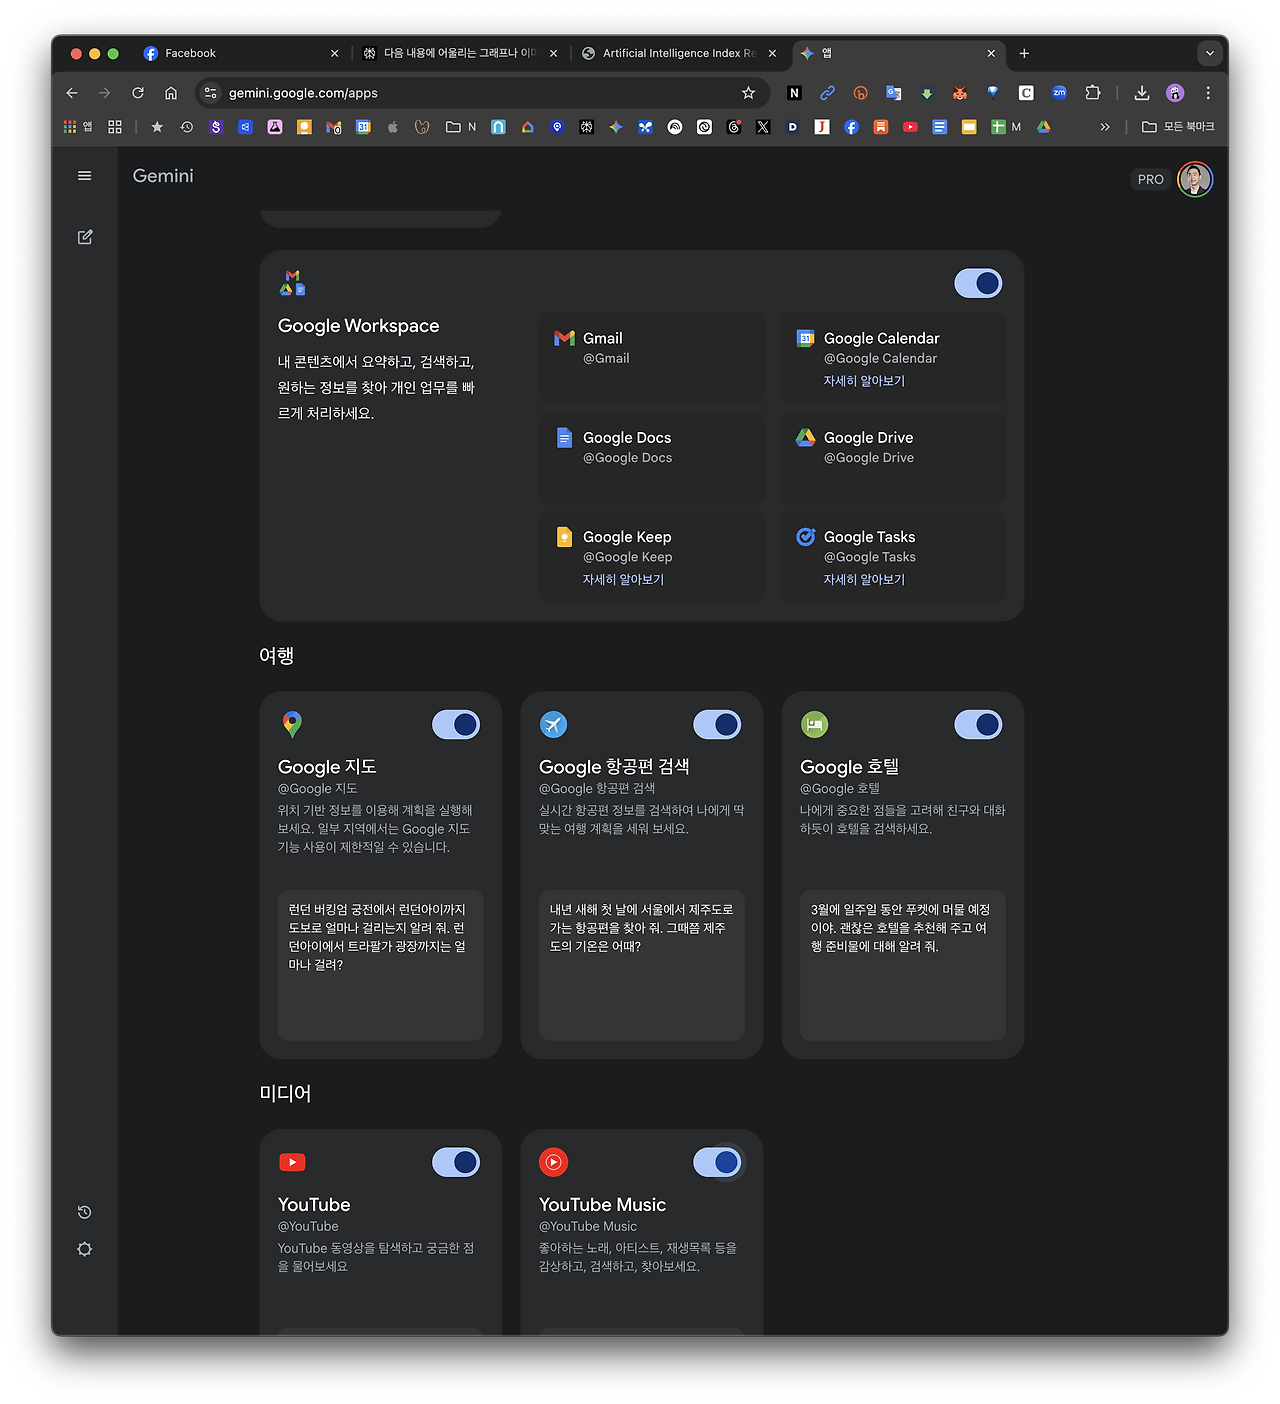Image resolution: width=1280 pixels, height=1404 pixels.
Task: Show hidden bookmarks with the chevron
Action: [x=1105, y=127]
